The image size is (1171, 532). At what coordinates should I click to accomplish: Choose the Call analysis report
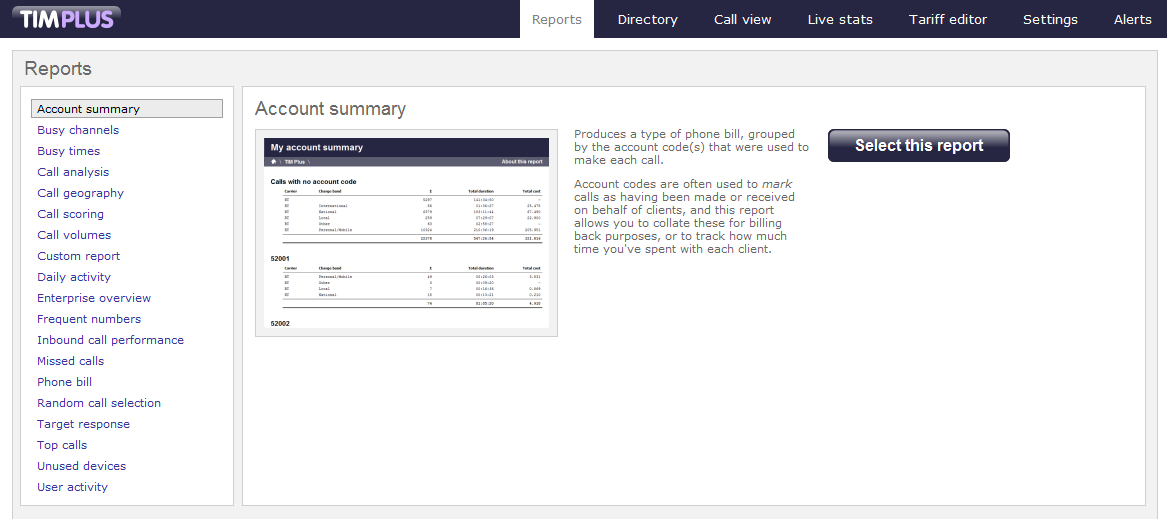[x=73, y=172]
